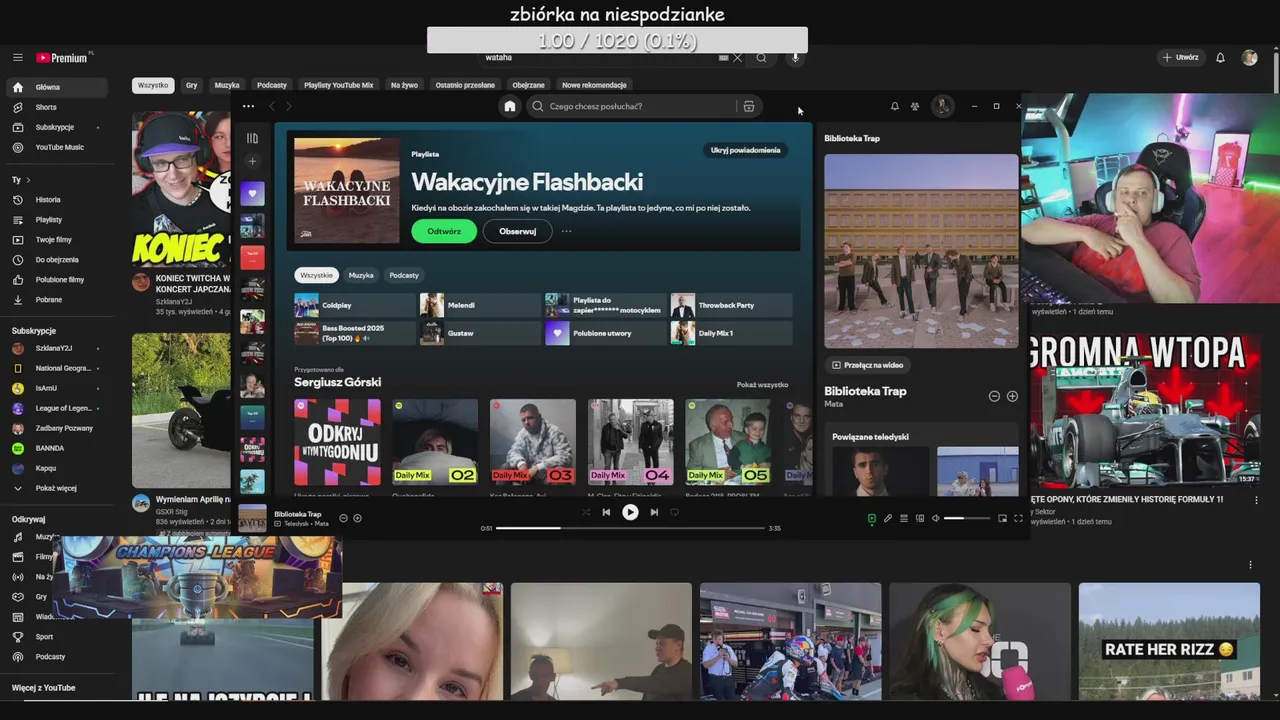Adjust Spotify volume slider
Viewport: 1280px width, 720px height.
pyautogui.click(x=967, y=518)
